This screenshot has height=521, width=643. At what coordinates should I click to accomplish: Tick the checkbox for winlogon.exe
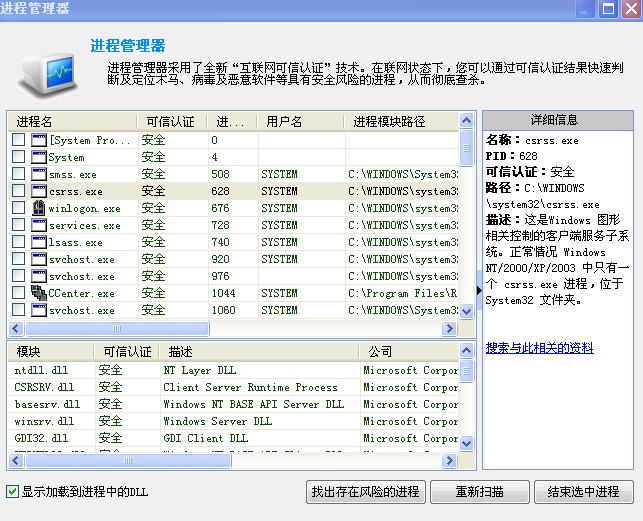18,208
